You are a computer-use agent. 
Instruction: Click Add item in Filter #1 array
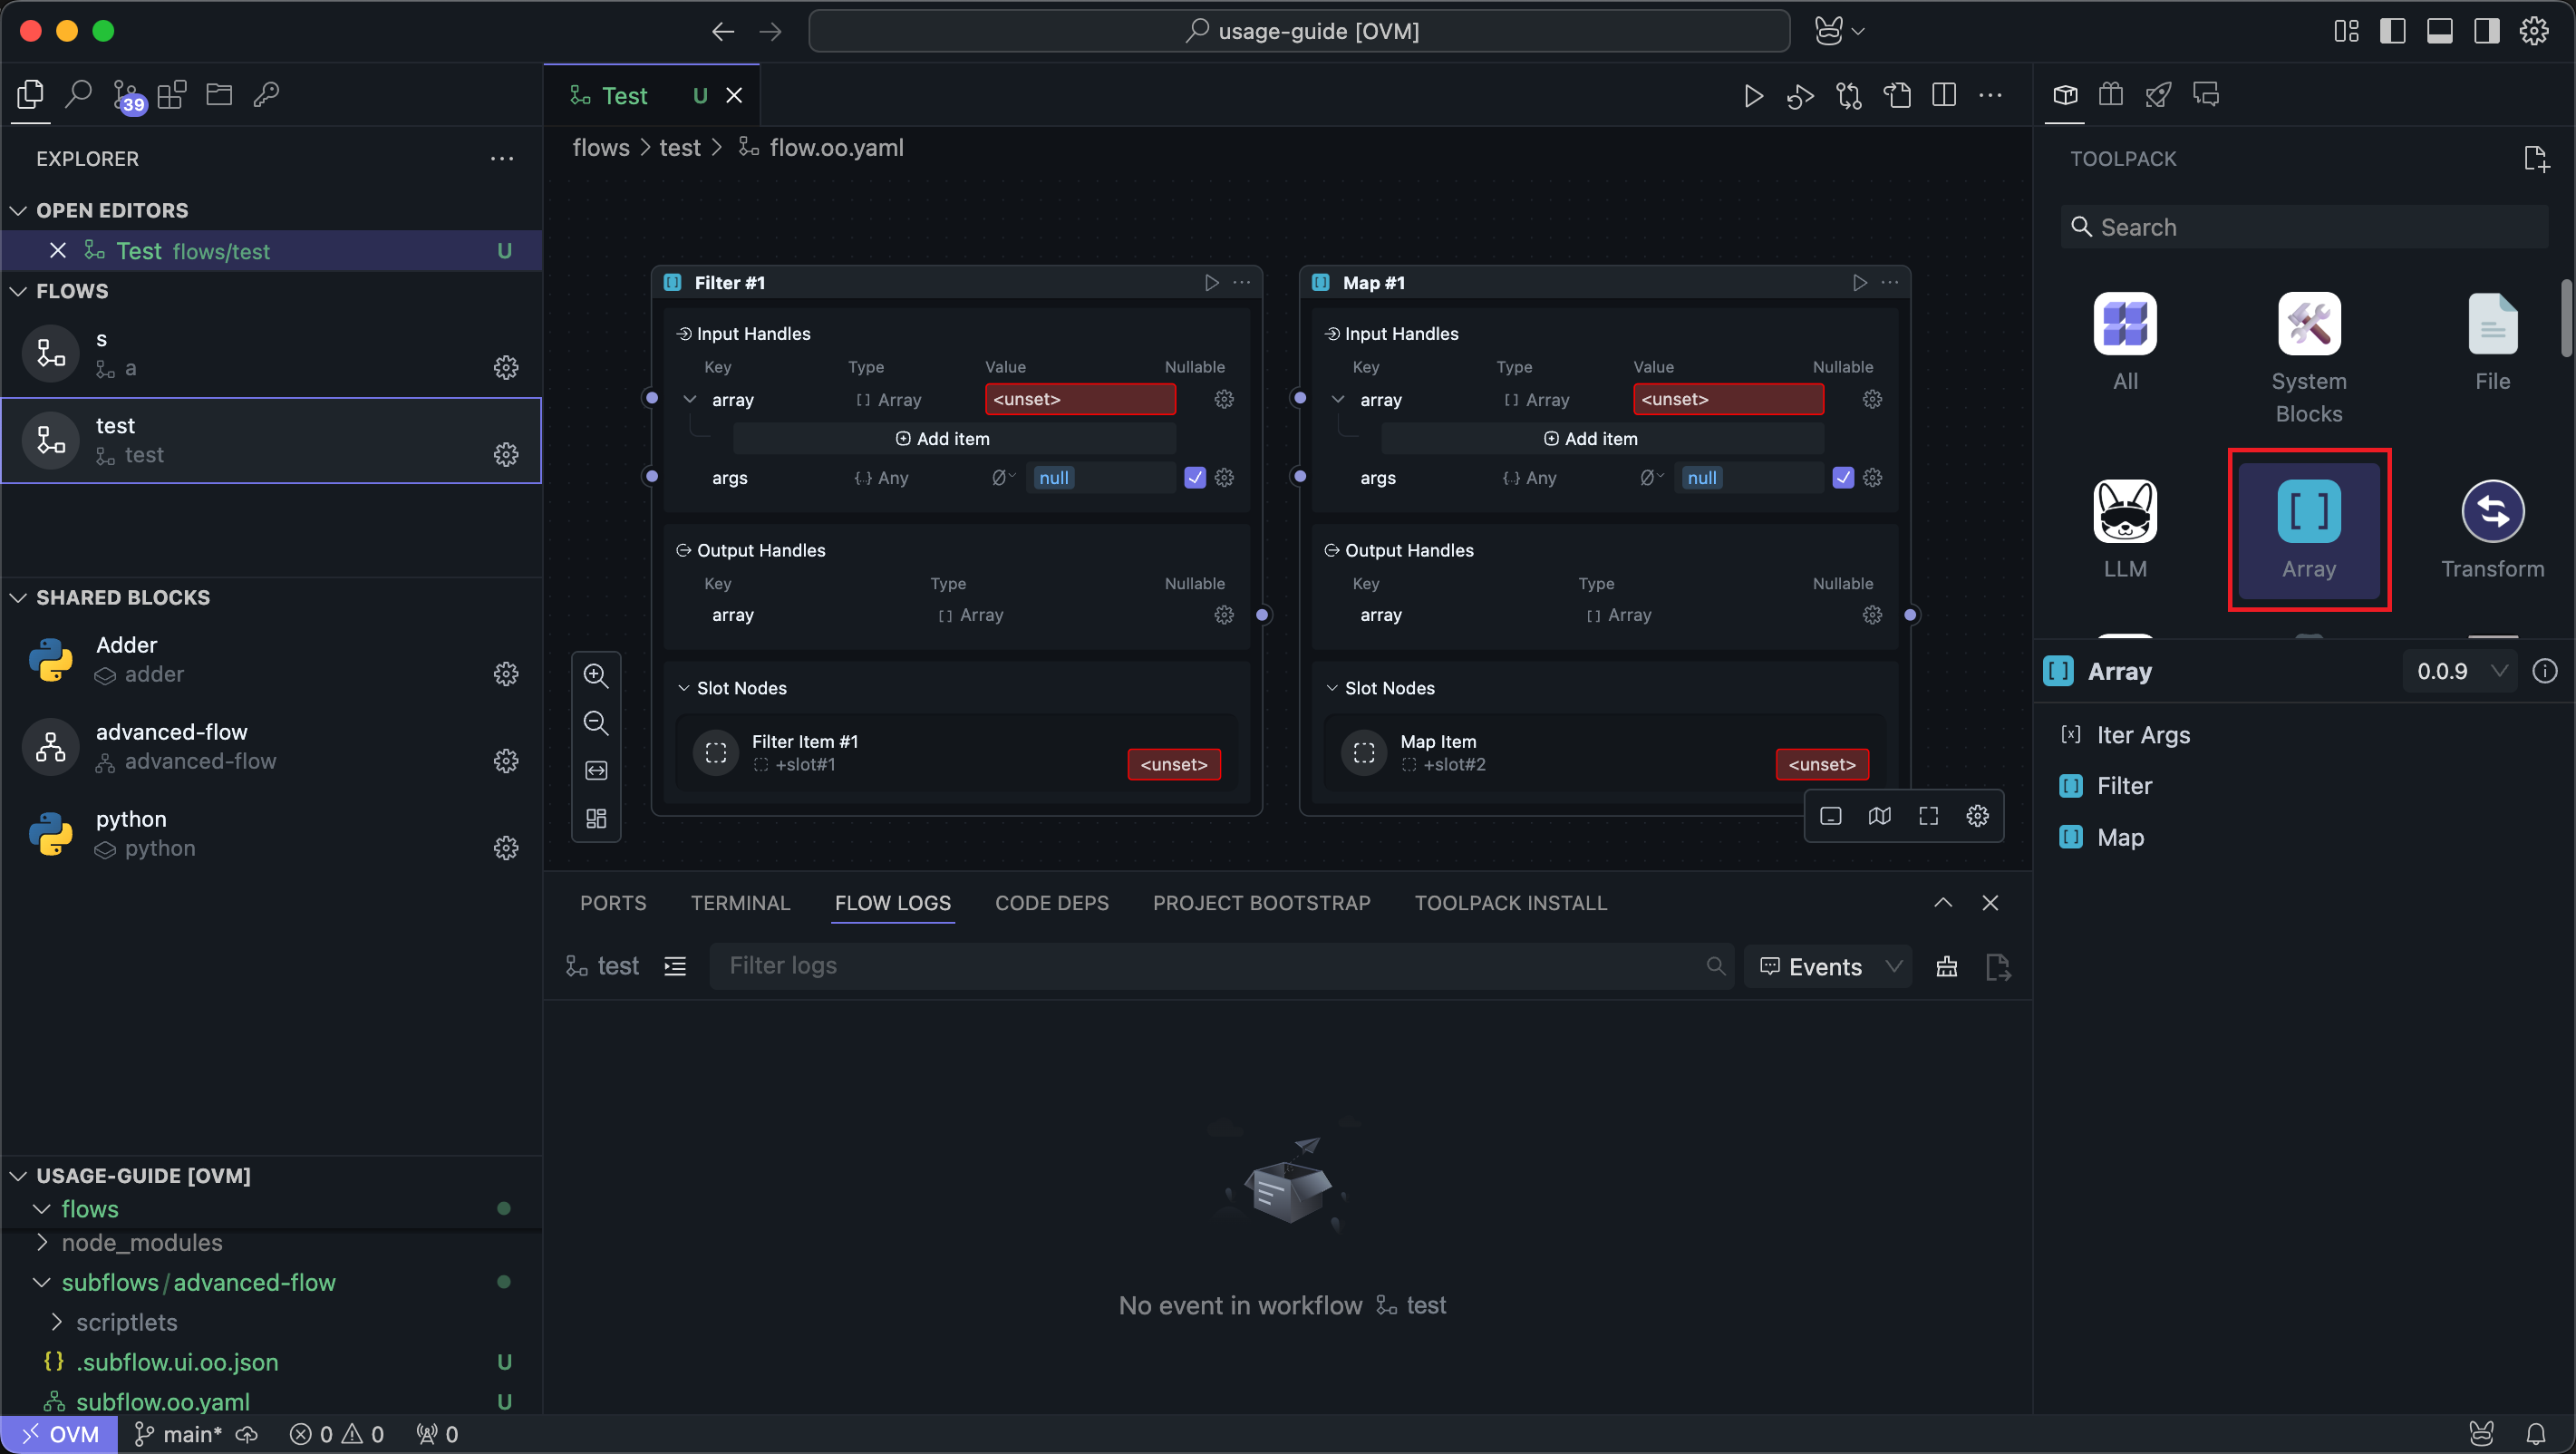click(942, 439)
